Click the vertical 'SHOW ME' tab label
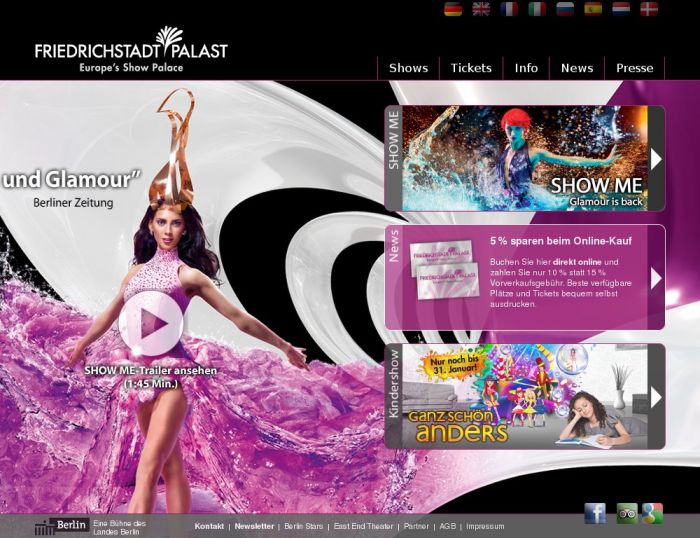Viewport: 700px width, 538px height. (393, 140)
